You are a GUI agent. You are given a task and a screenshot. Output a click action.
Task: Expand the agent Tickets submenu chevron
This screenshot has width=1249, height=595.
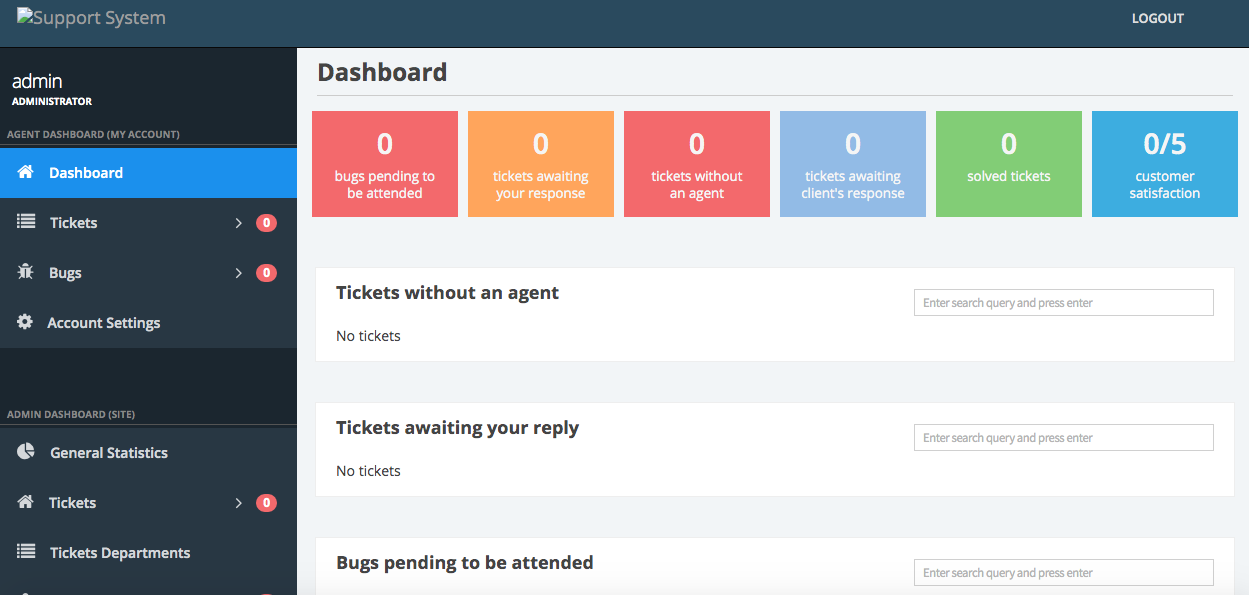click(x=238, y=223)
